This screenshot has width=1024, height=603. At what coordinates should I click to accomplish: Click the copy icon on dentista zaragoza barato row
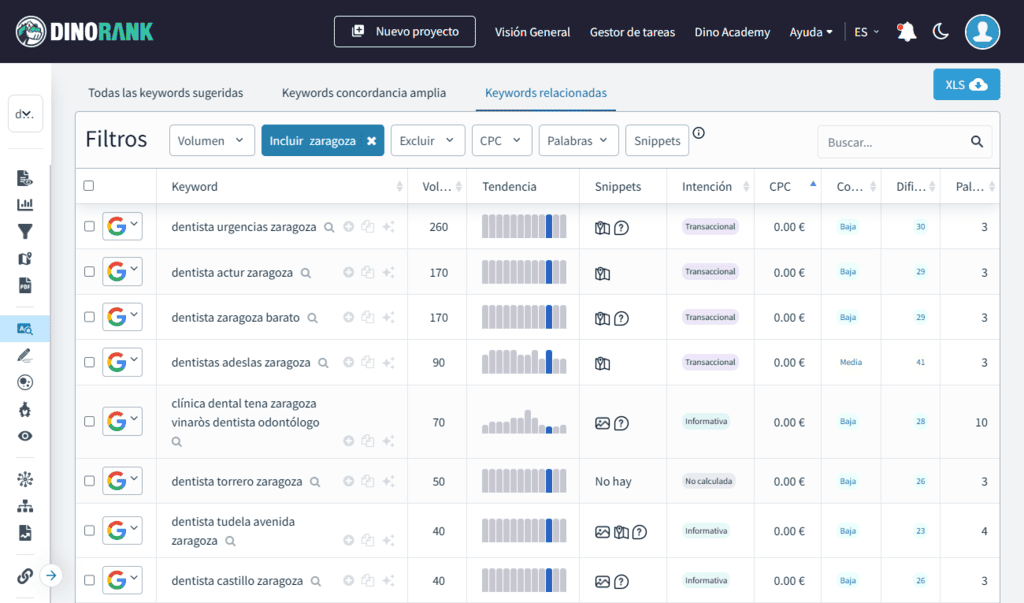pyautogui.click(x=368, y=318)
